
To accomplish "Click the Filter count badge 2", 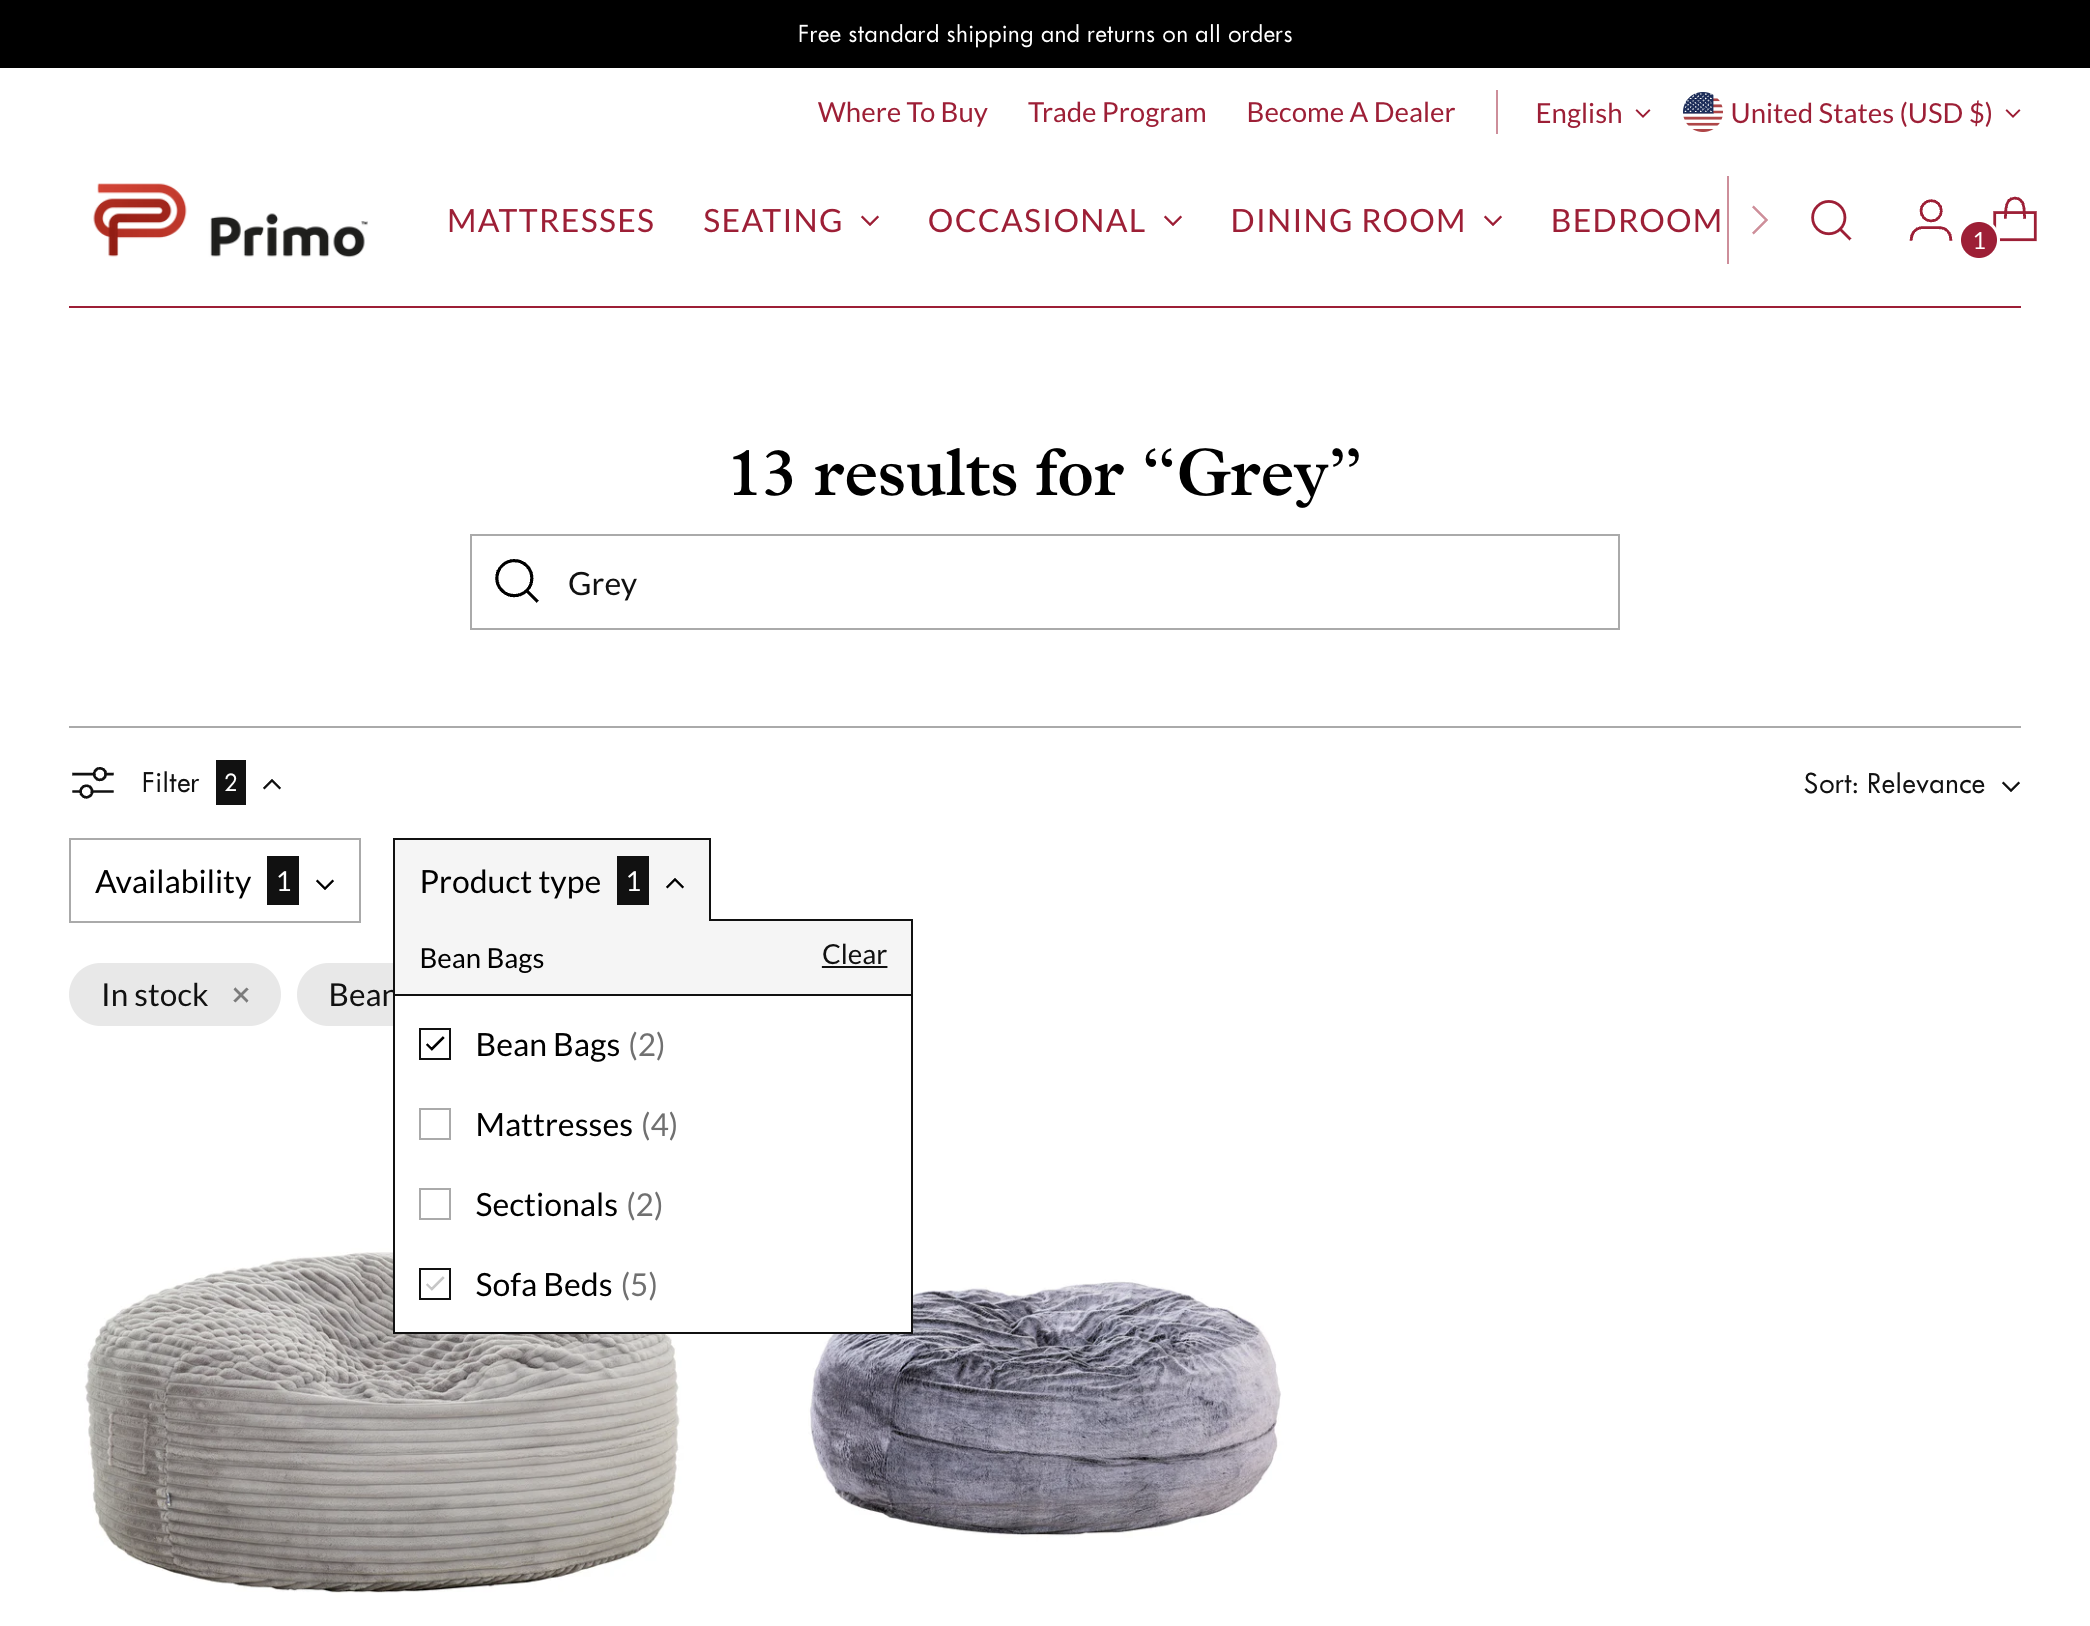I will [231, 782].
